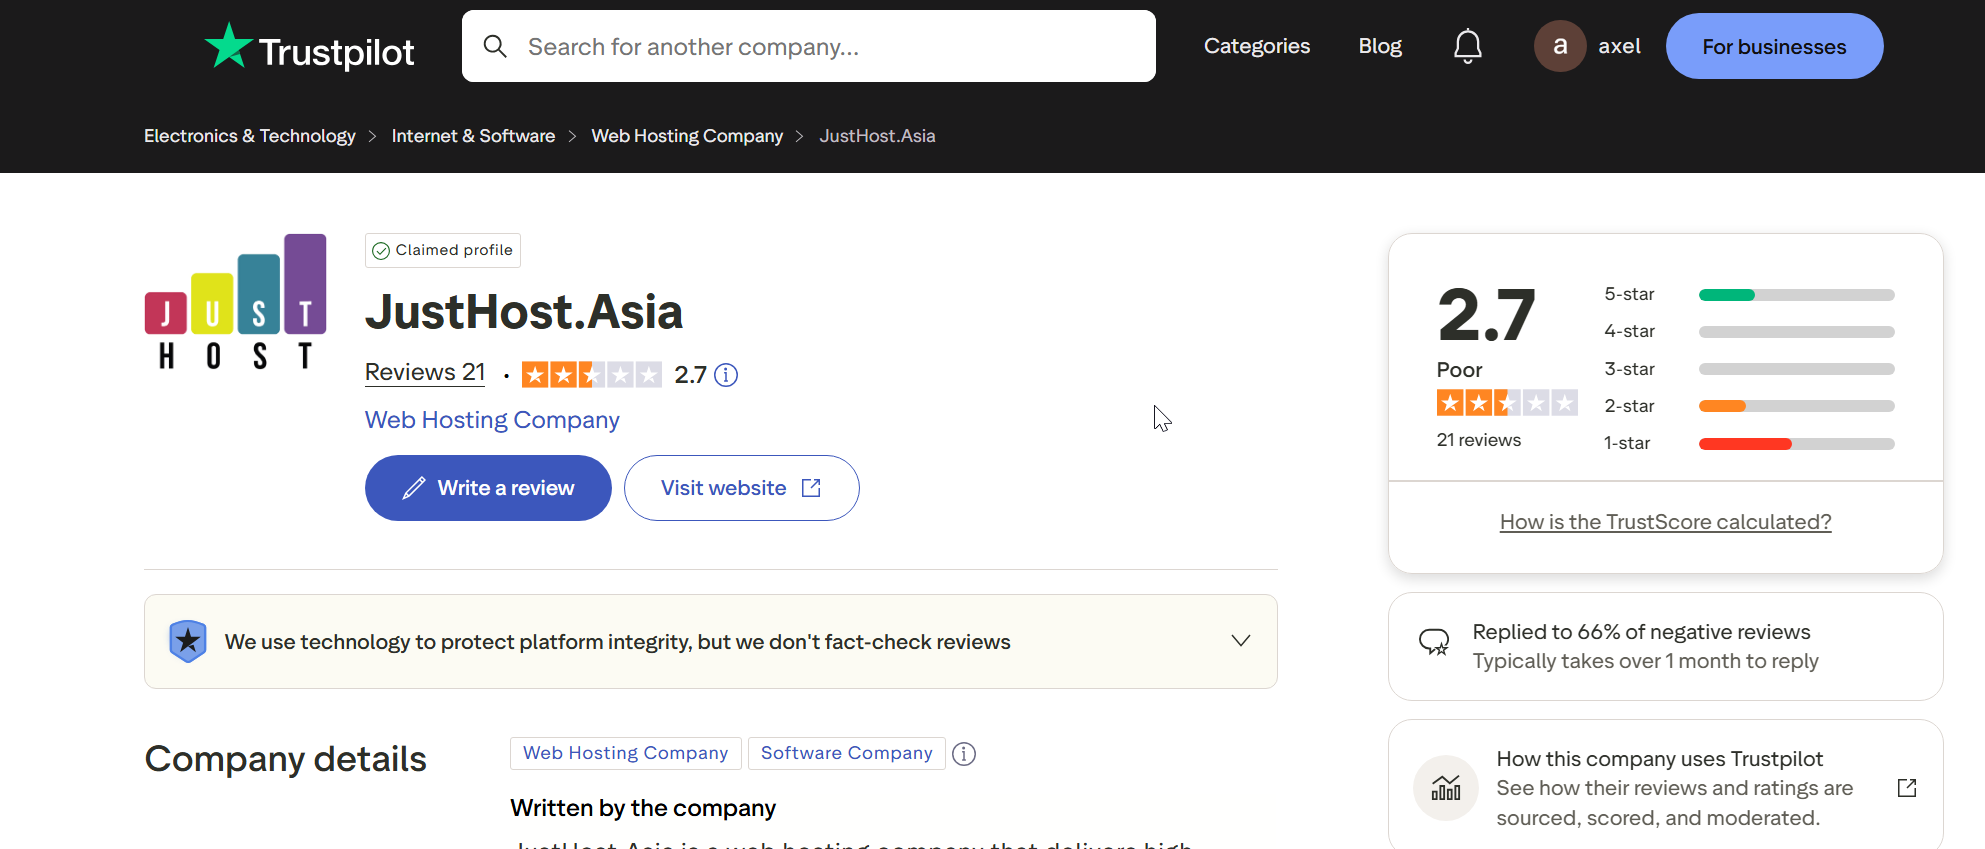Image resolution: width=1985 pixels, height=849 pixels.
Task: Go to Web Hosting Company breadcrumb
Action: [687, 136]
